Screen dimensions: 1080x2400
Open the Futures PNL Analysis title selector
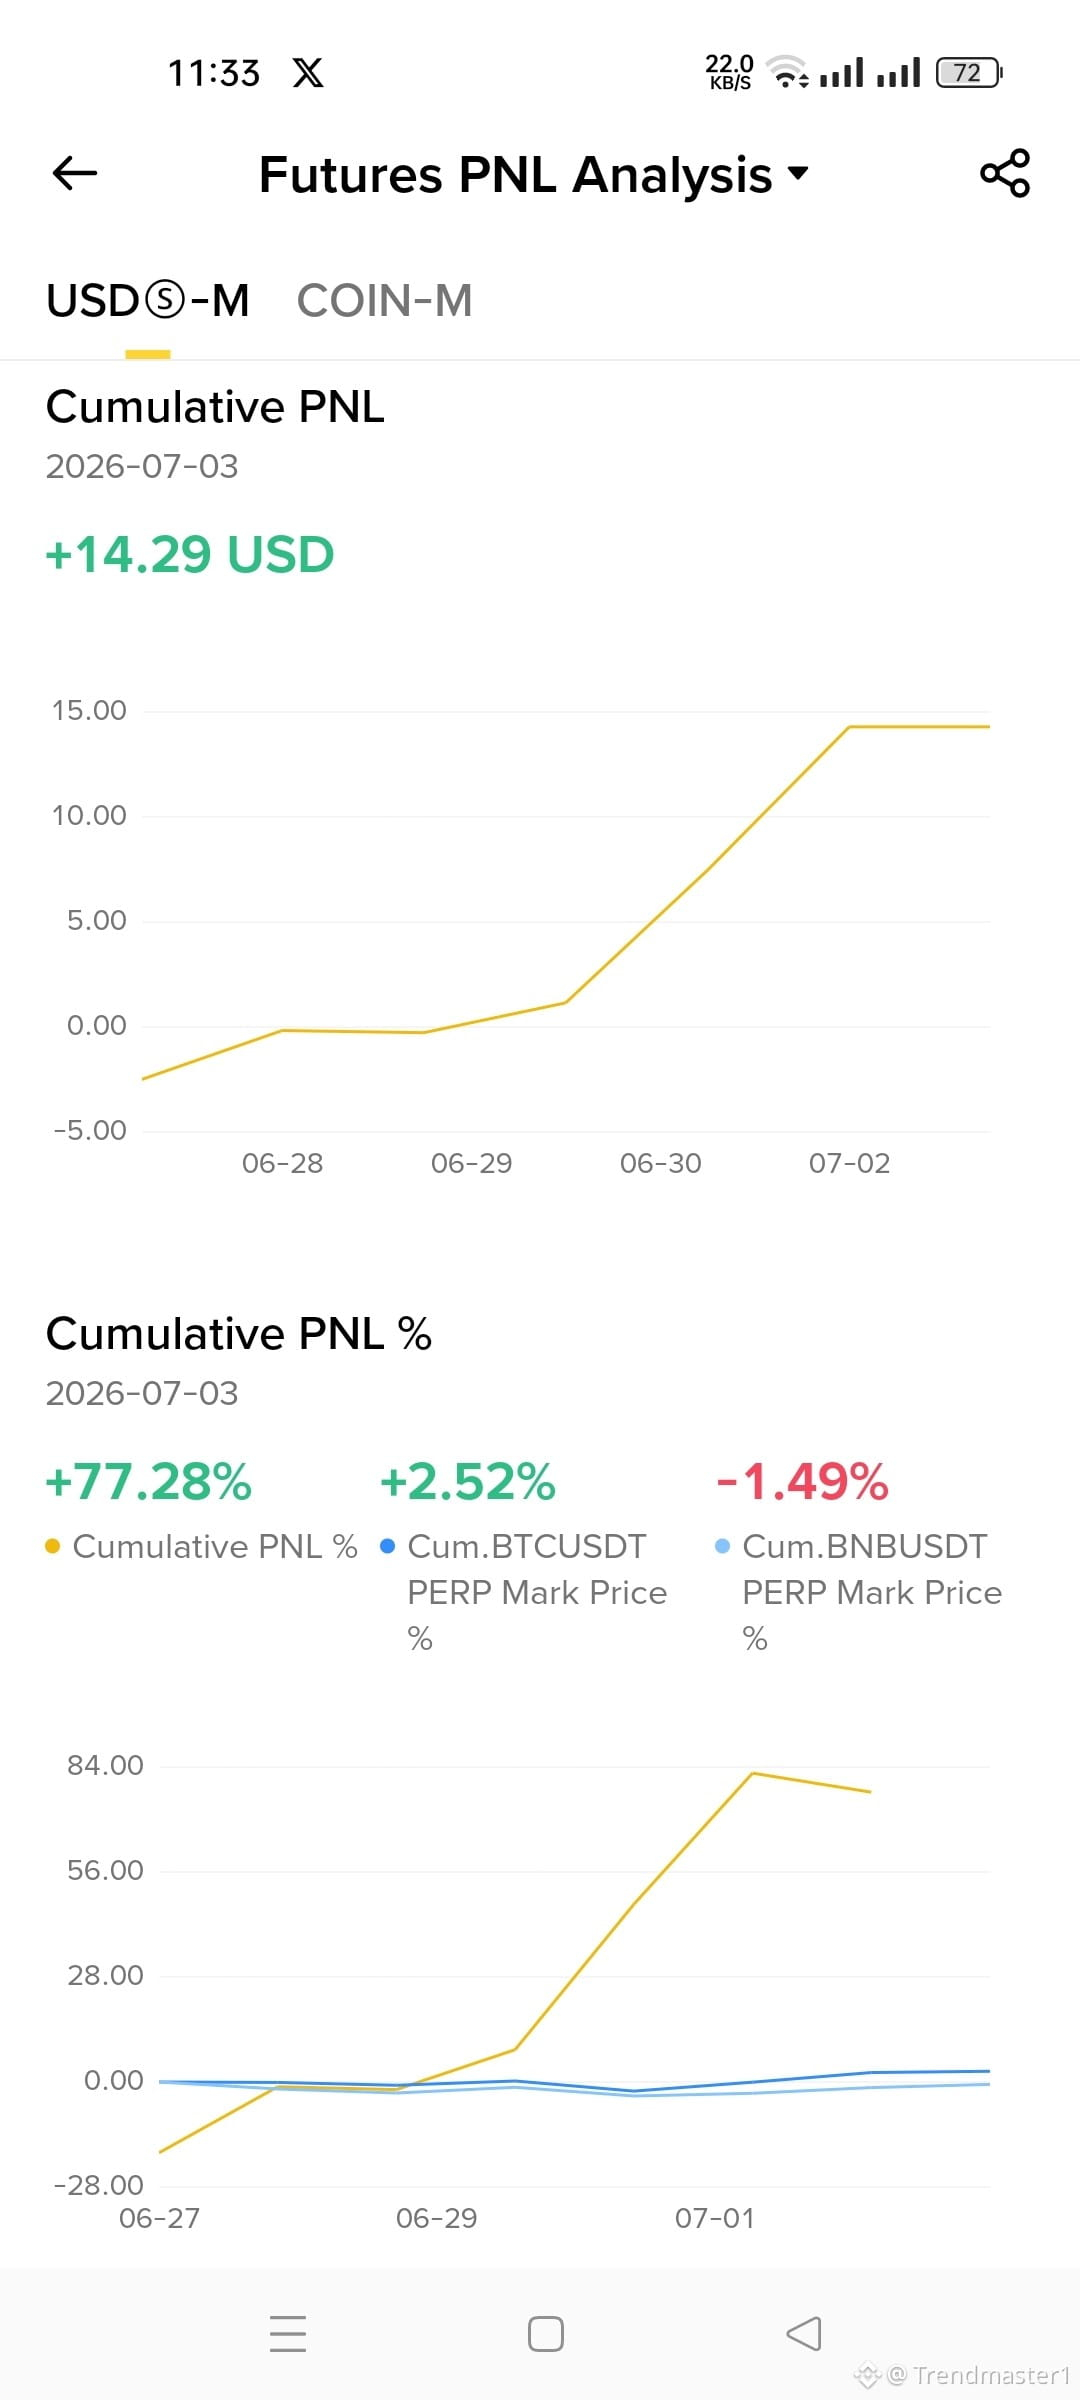click(x=533, y=175)
